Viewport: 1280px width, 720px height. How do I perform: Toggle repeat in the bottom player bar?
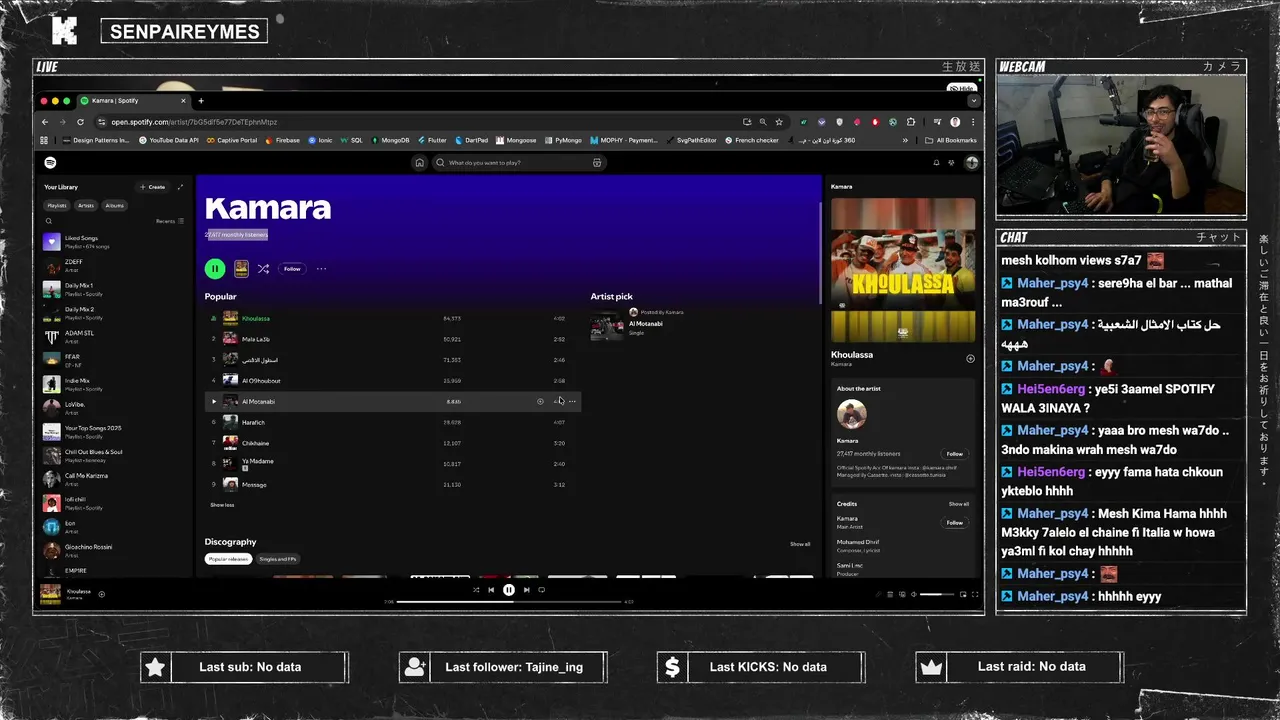(542, 590)
